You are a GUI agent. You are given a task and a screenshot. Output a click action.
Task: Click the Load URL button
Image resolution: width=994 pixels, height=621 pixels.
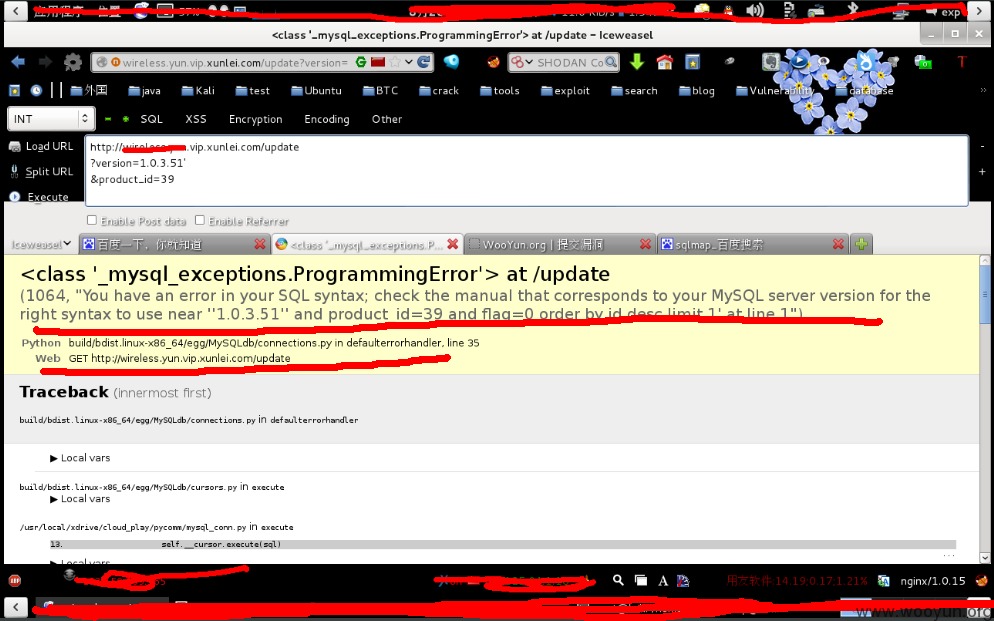coord(42,146)
